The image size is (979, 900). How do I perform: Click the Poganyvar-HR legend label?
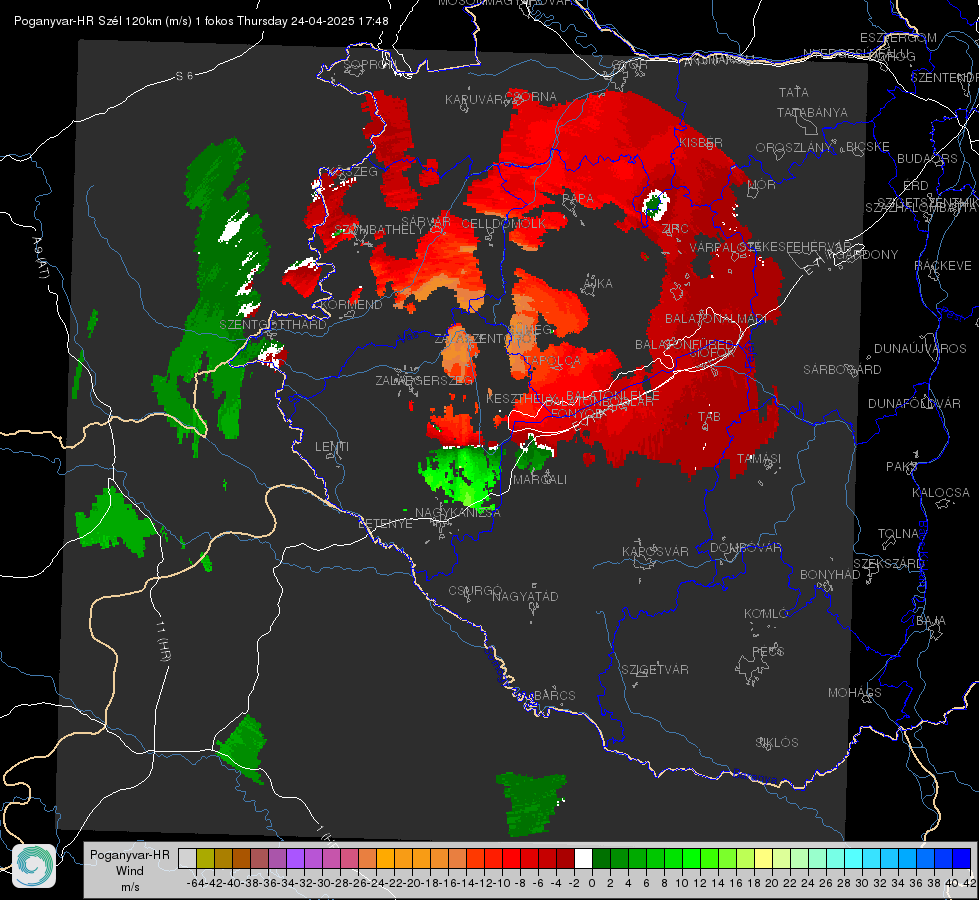(x=130, y=855)
